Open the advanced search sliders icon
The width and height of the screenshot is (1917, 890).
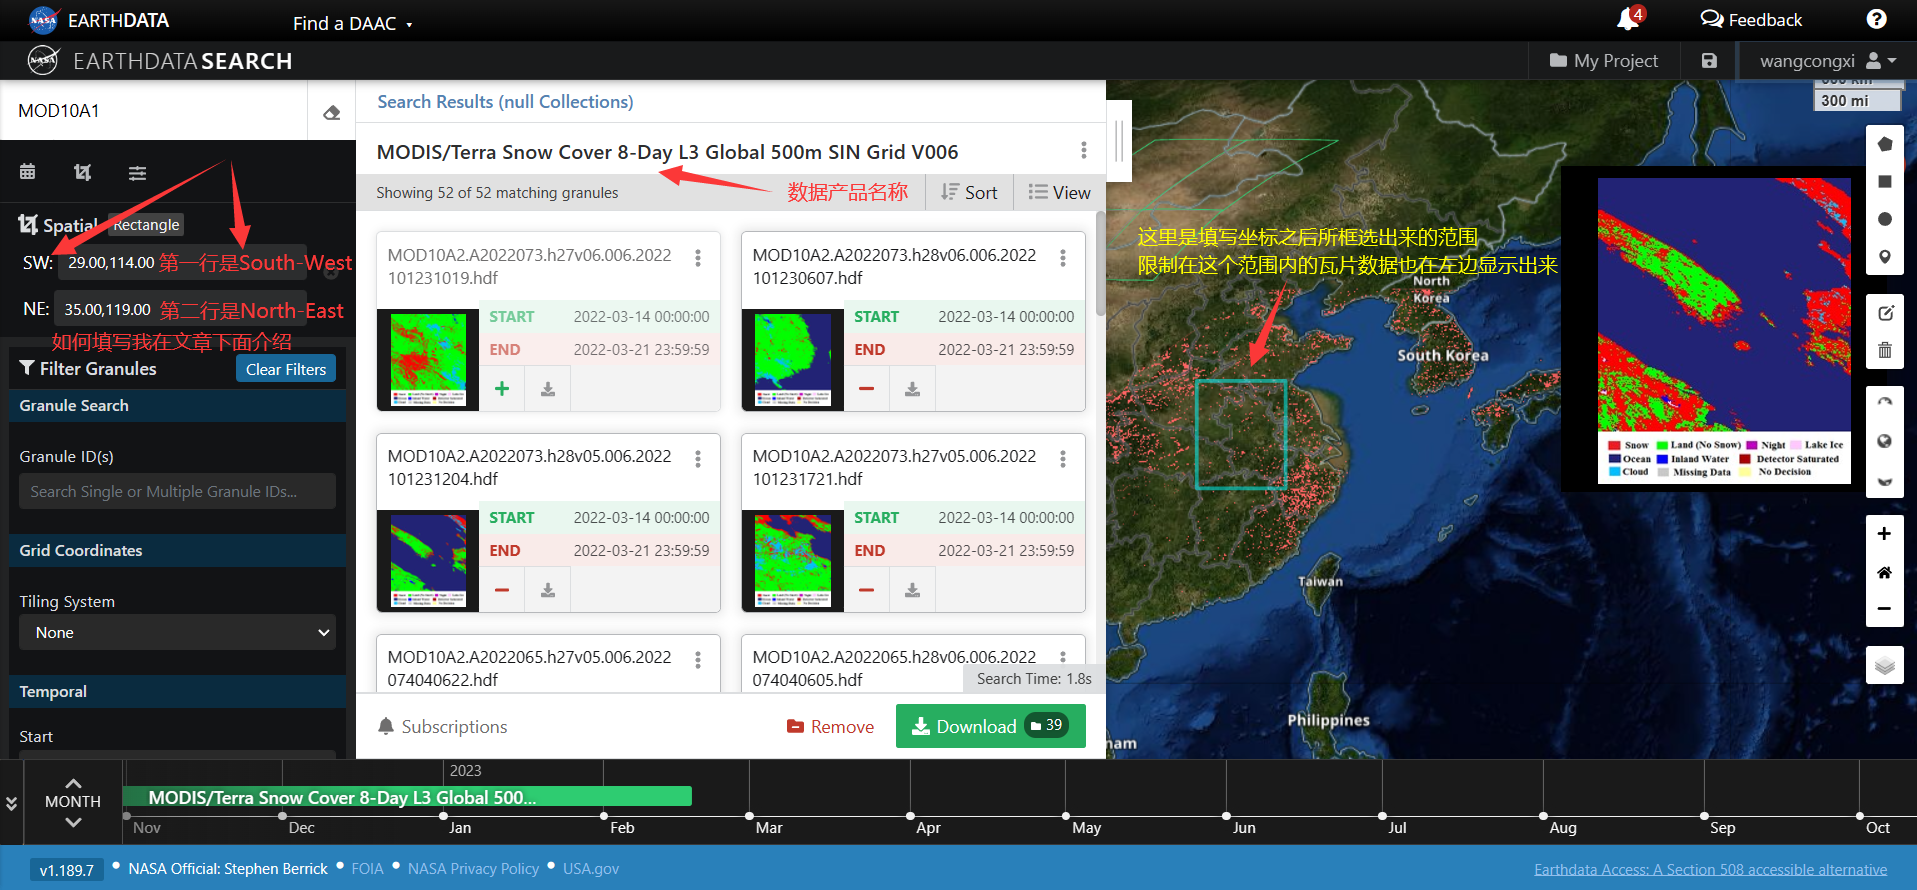pyautogui.click(x=138, y=172)
